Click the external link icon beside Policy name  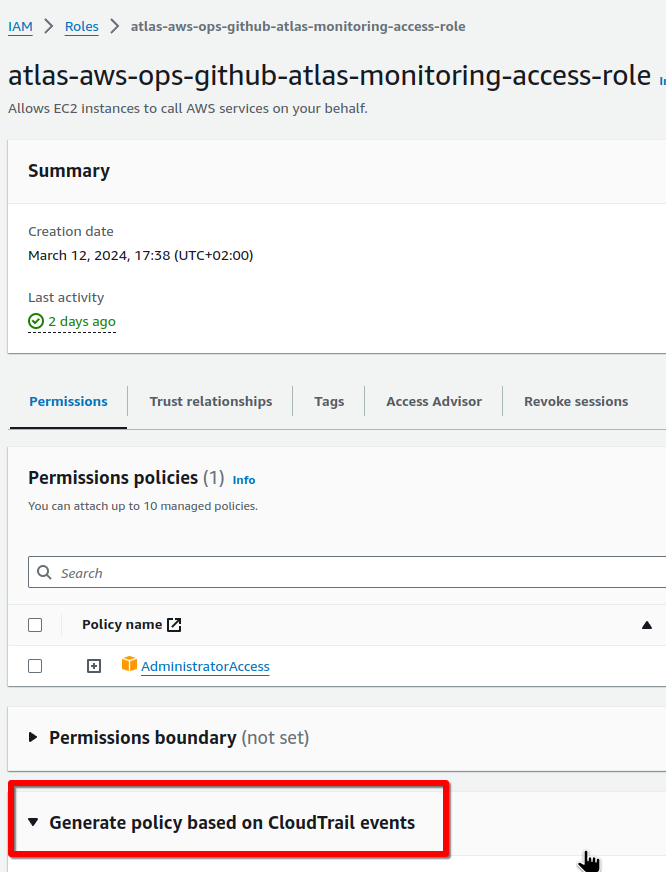[174, 625]
